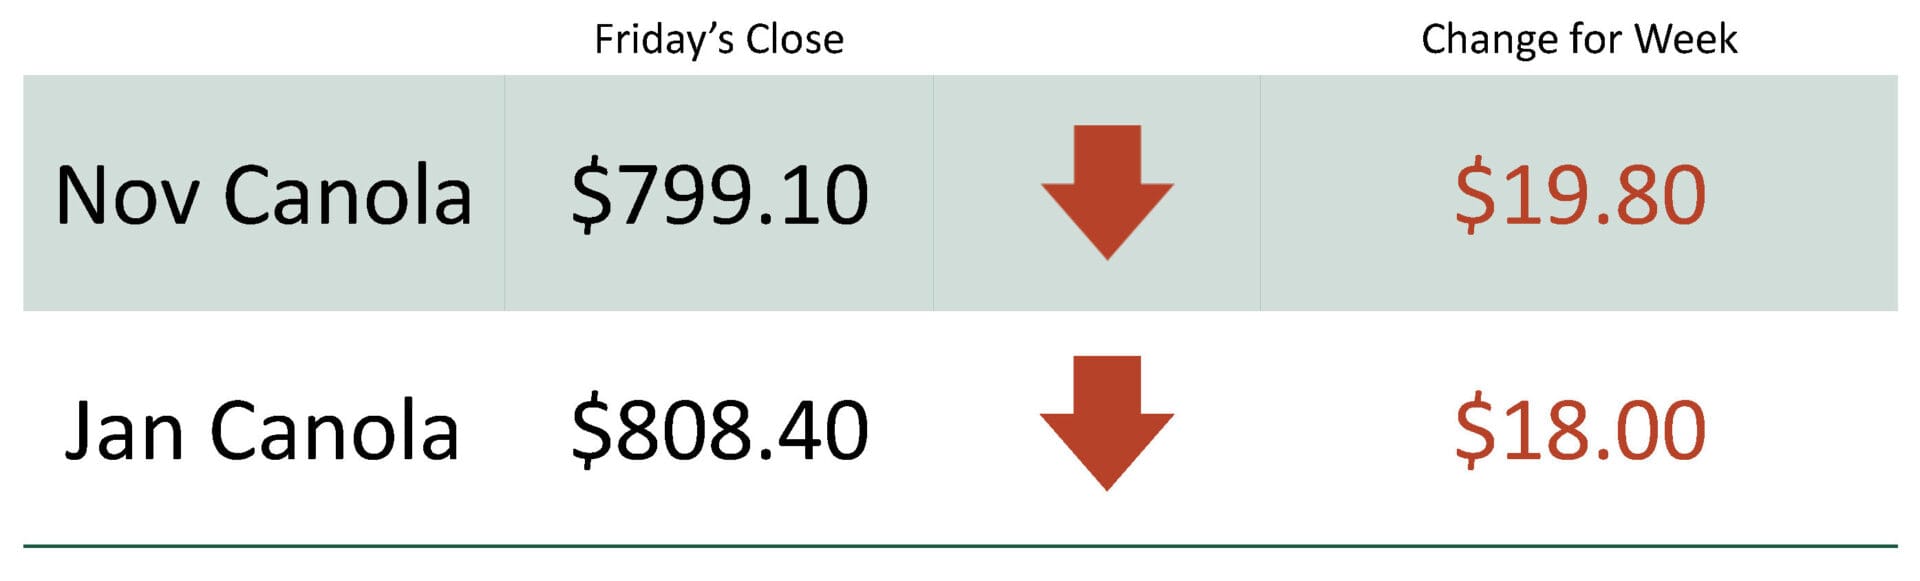Image resolution: width=1920 pixels, height=581 pixels.
Task: Click the red $18.00 weekly change value
Action: pos(1580,431)
